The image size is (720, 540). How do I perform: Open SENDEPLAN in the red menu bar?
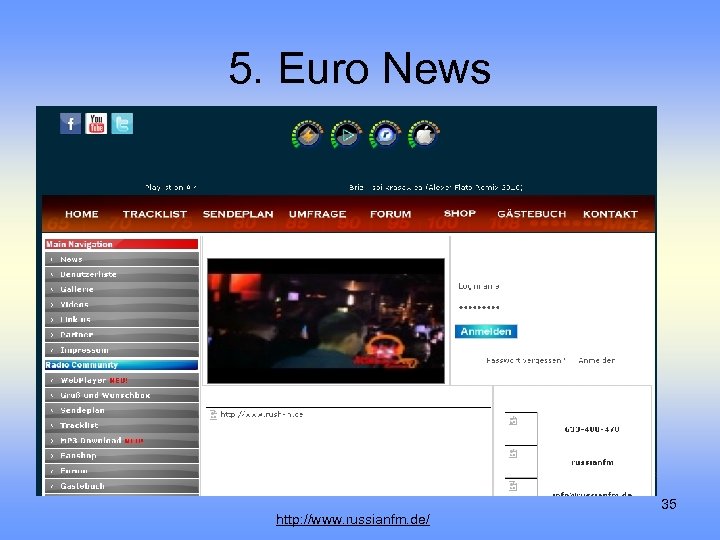pyautogui.click(x=238, y=214)
